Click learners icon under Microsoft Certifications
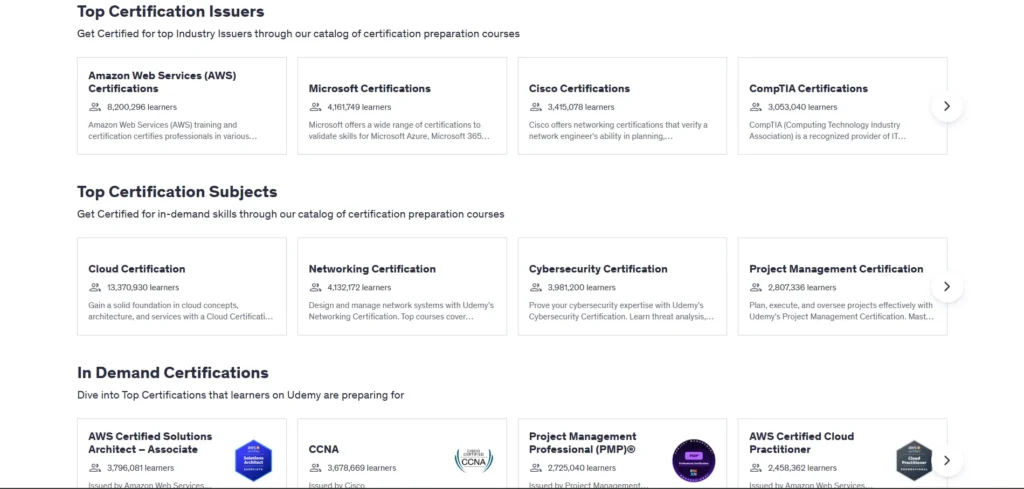 tap(316, 107)
